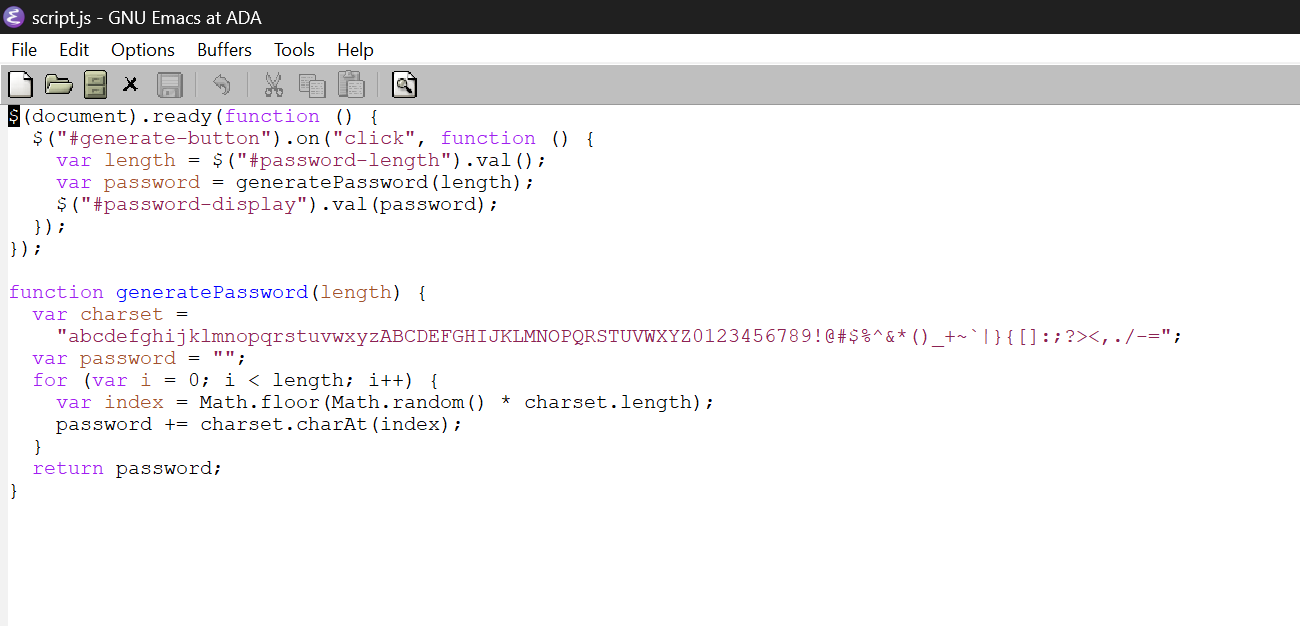Open the Options menu
1300x626 pixels.
click(142, 49)
